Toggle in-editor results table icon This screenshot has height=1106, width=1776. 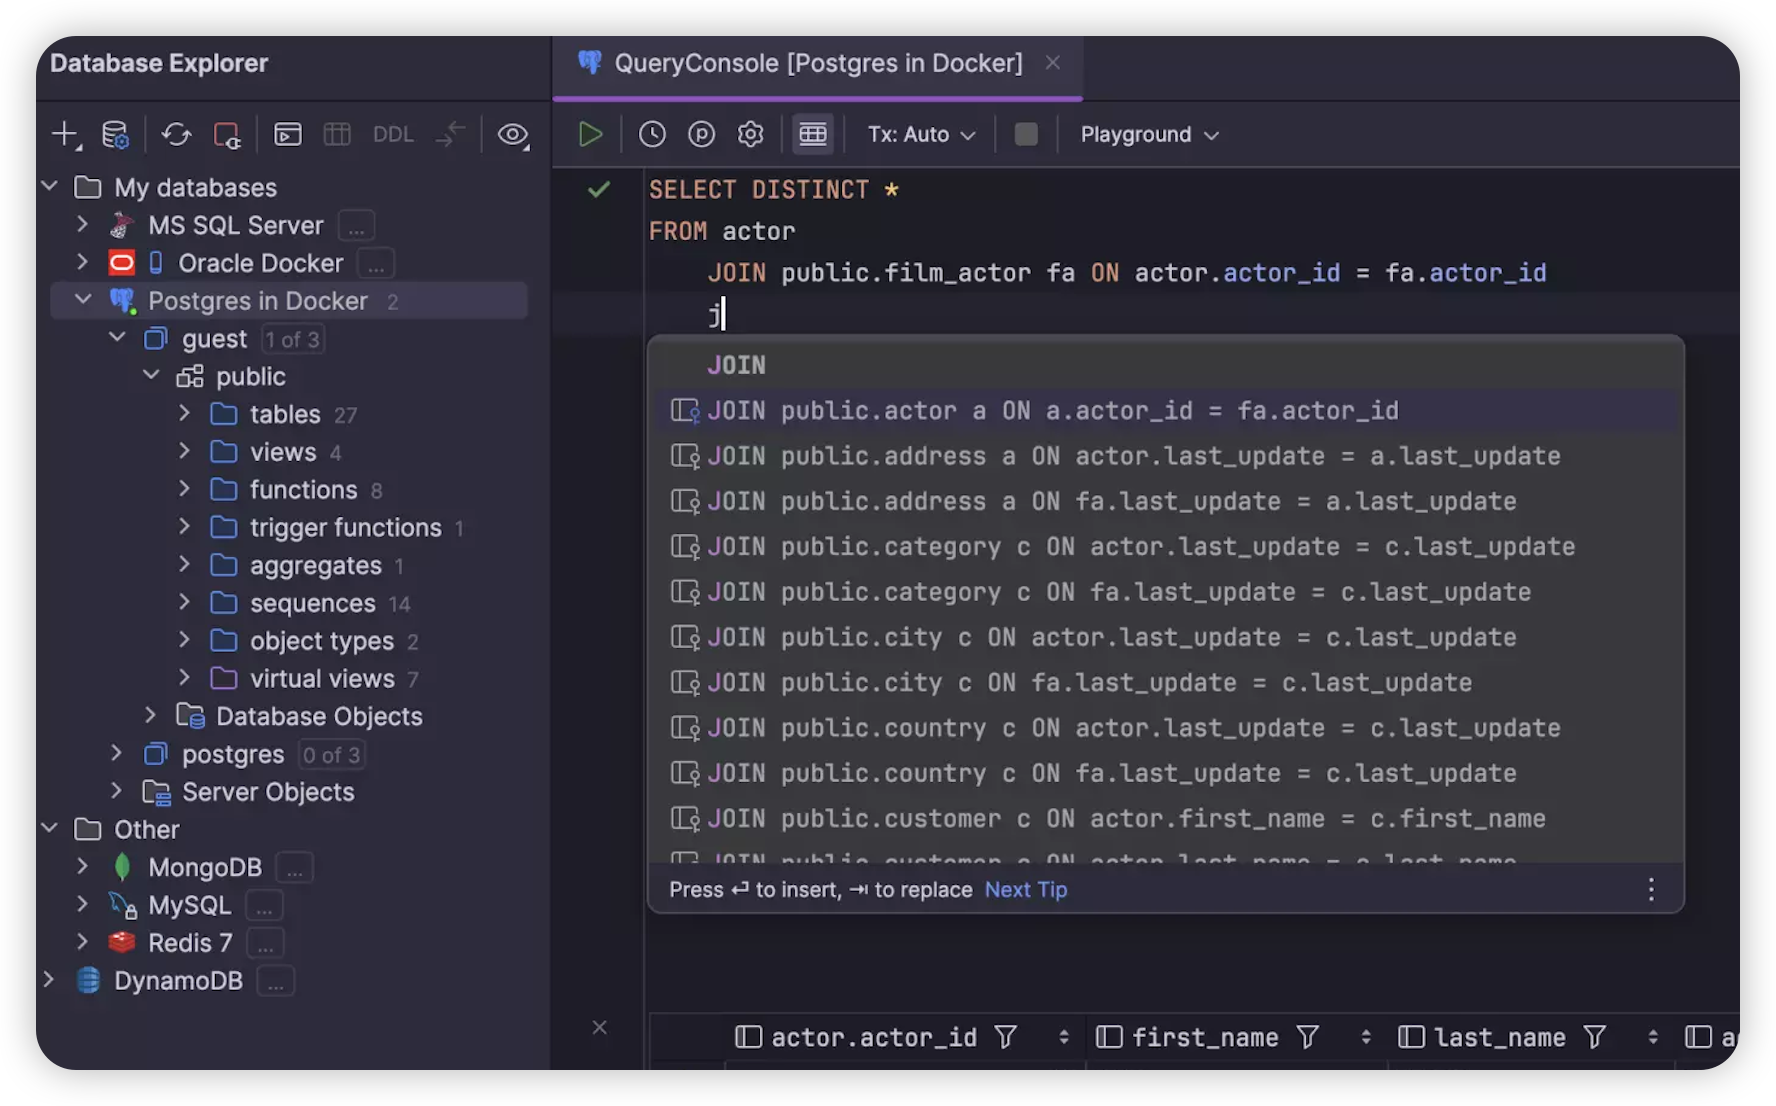click(813, 134)
